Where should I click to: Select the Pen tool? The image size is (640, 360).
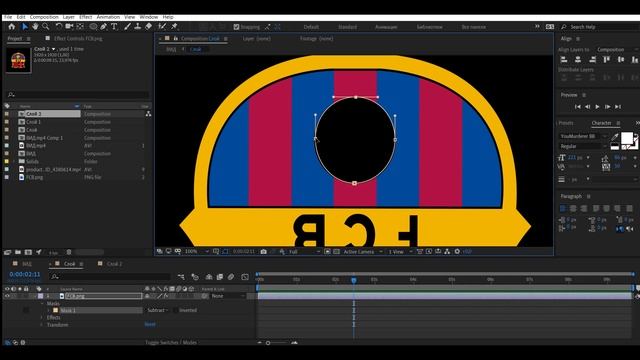click(104, 27)
